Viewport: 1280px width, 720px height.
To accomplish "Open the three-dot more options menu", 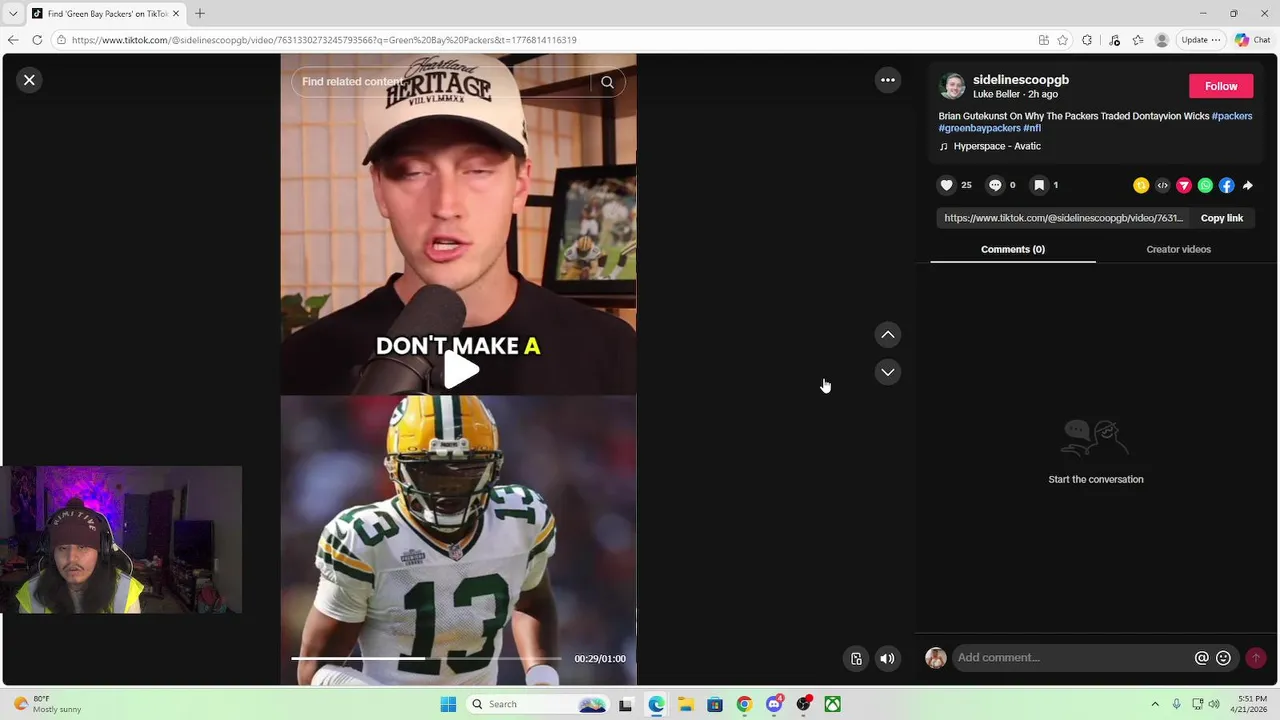I will [x=887, y=80].
